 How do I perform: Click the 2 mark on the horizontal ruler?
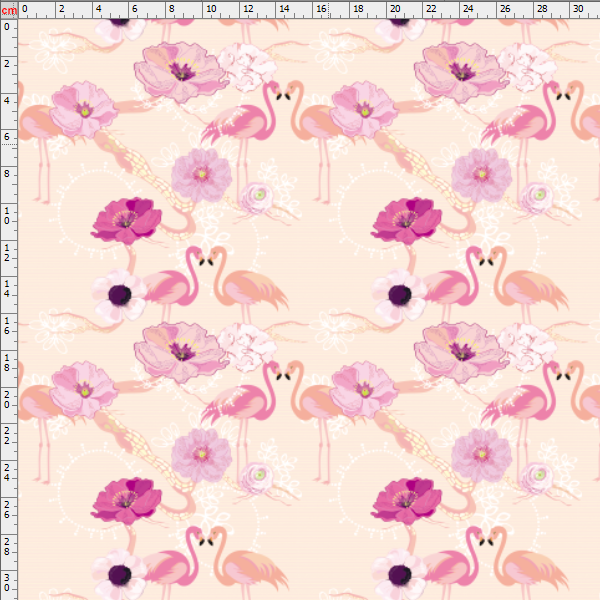point(62,9)
